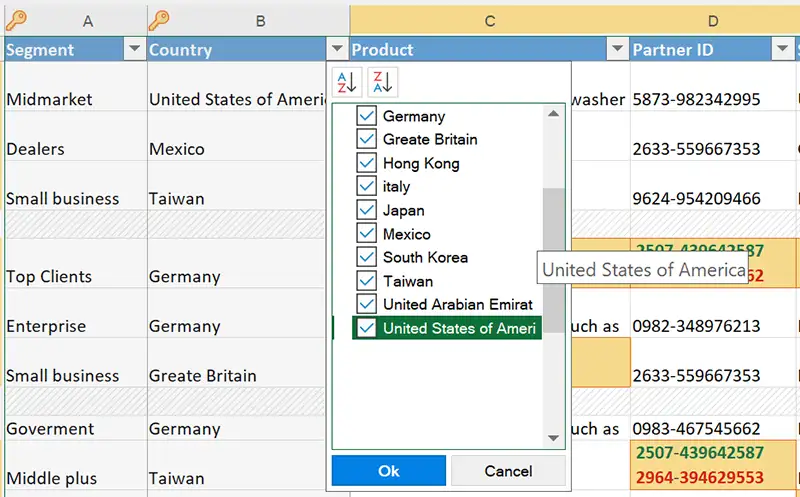Cancel the filter dialog
800x497 pixels.
coord(508,470)
